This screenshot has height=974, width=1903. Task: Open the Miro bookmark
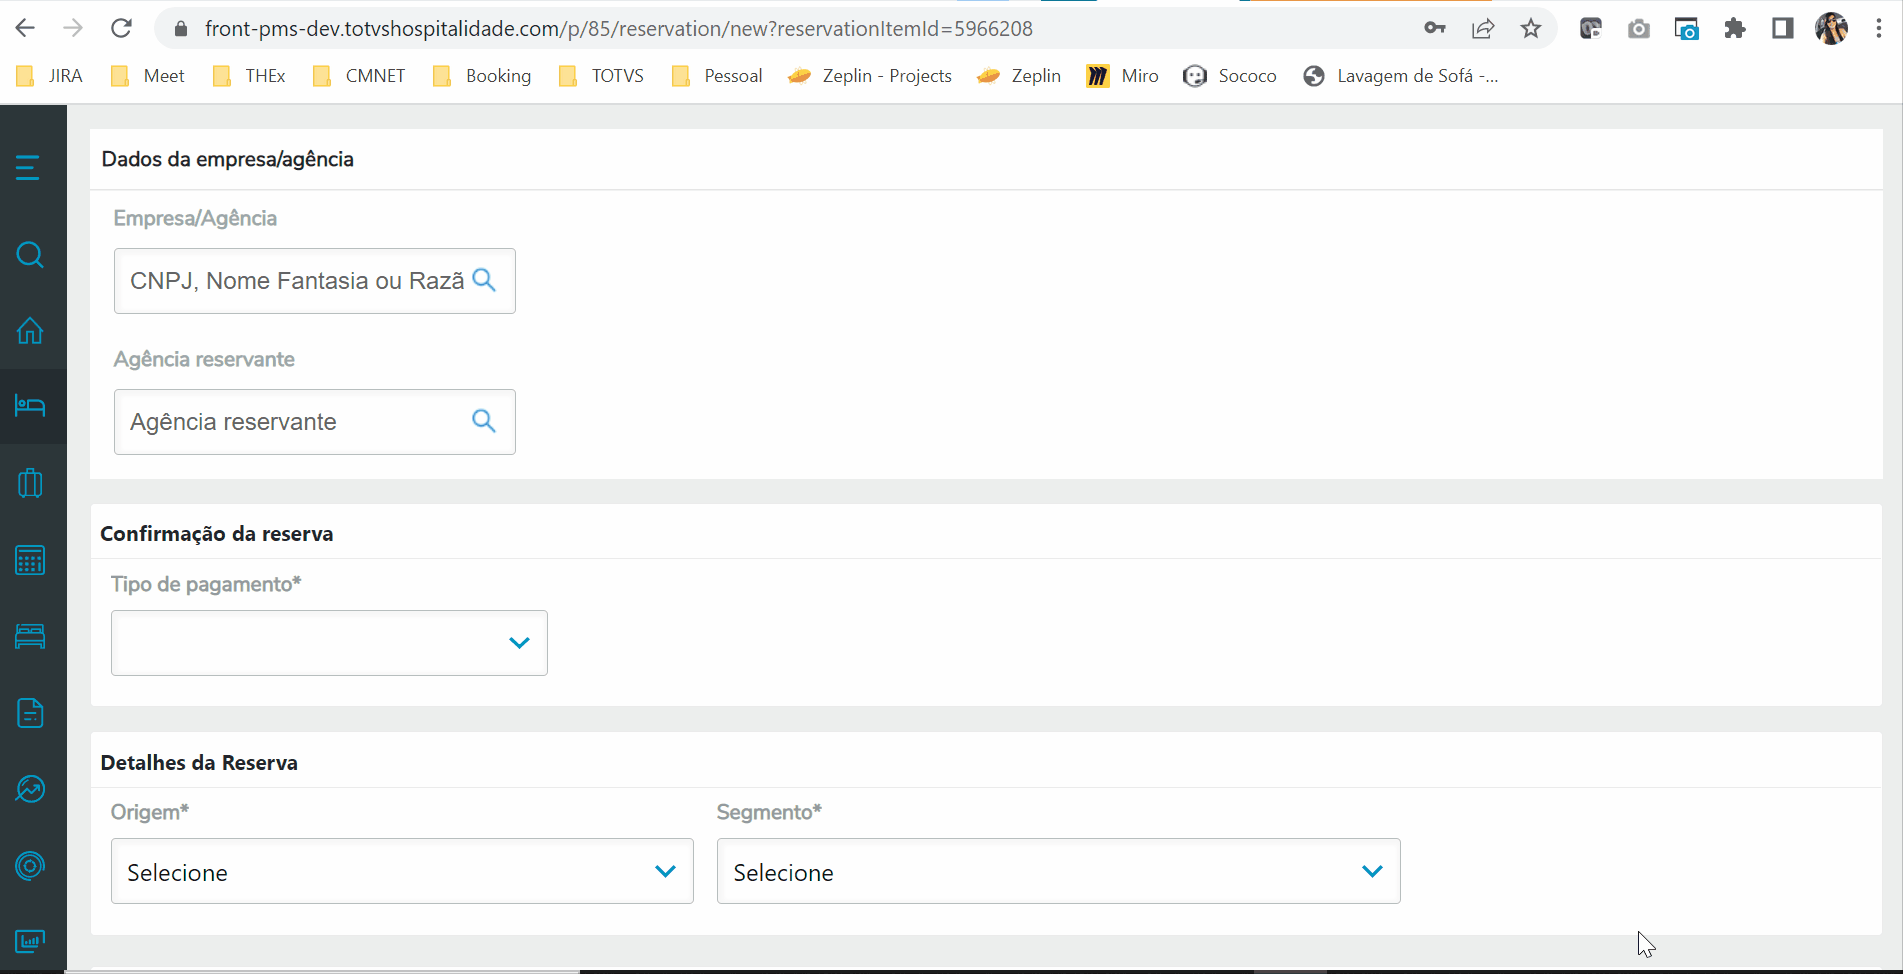(x=1122, y=76)
